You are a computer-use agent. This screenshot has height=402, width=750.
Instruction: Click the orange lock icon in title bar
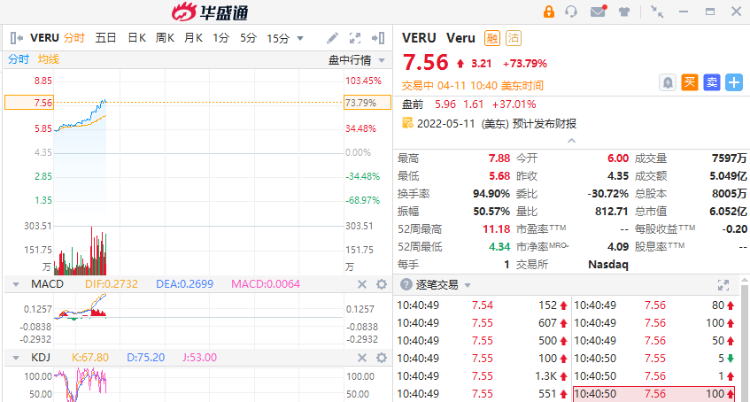click(549, 11)
